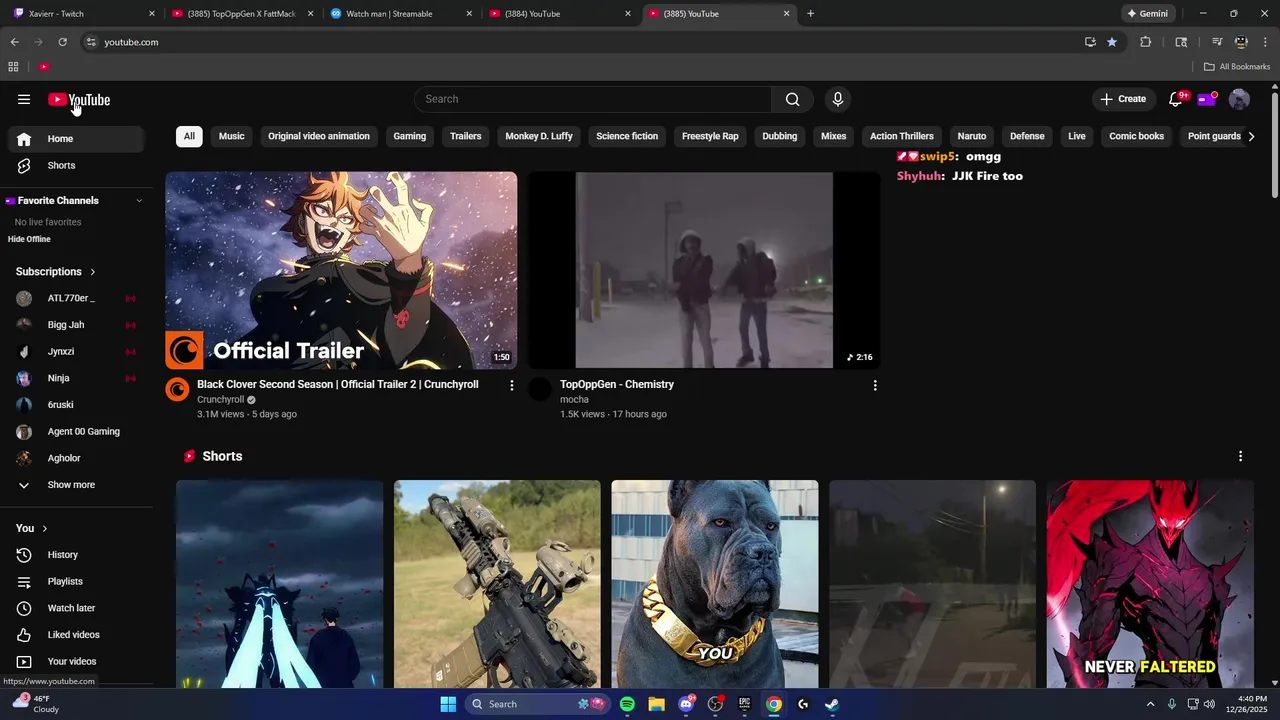Open Black Clover Second Season video title
Image resolution: width=1280 pixels, height=720 pixels.
[x=338, y=385]
